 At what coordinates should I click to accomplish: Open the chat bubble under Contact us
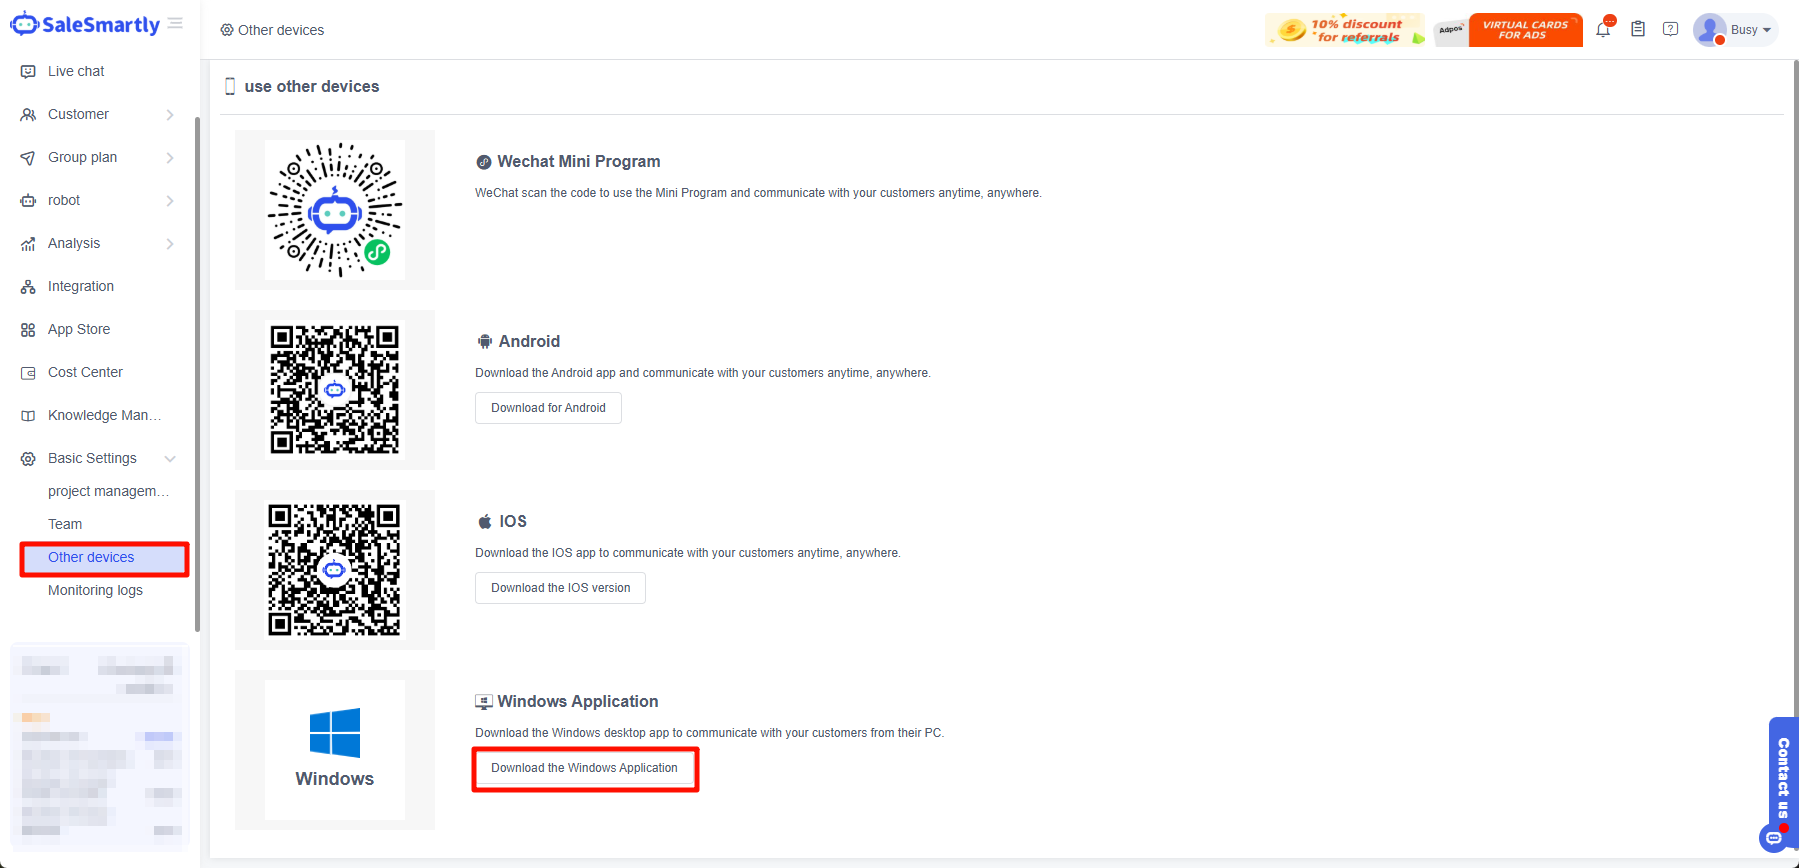(1774, 838)
